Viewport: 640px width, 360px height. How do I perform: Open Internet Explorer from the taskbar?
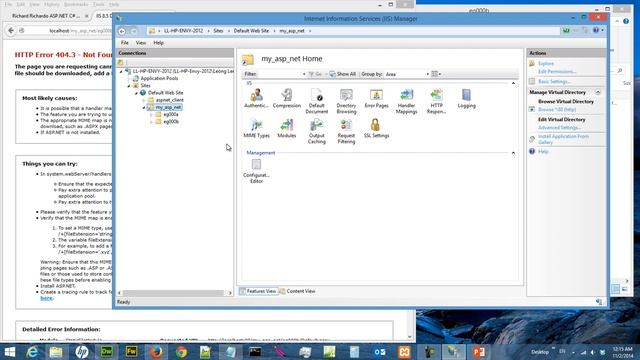pyautogui.click(x=32, y=352)
